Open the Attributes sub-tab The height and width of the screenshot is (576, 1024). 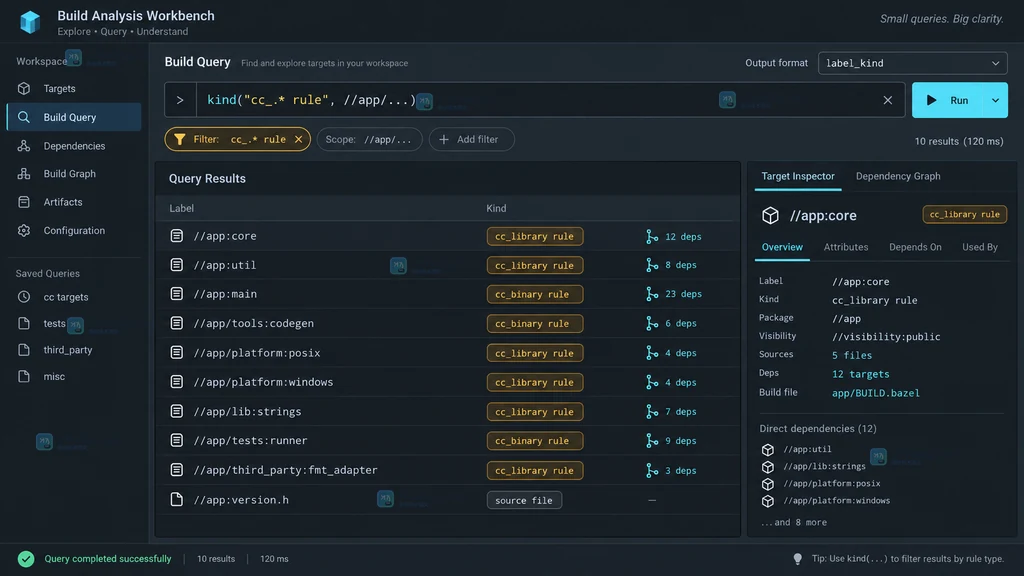point(846,247)
